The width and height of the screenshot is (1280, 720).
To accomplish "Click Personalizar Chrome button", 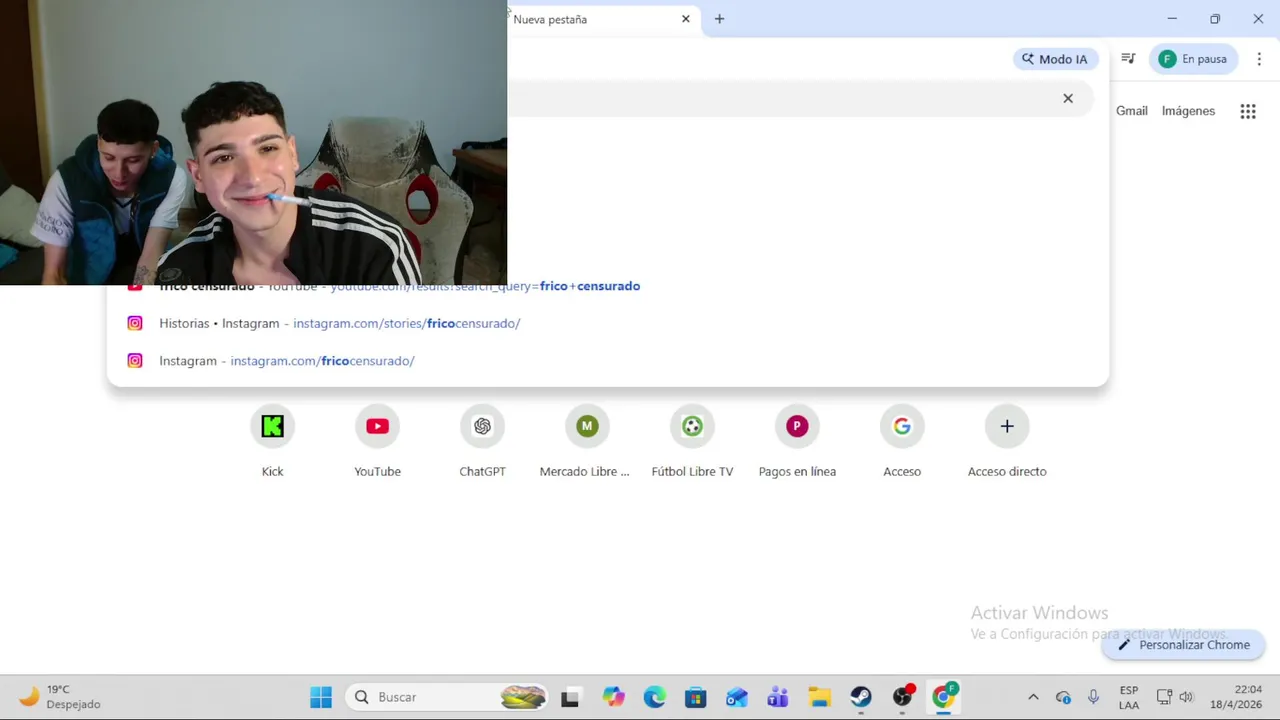I will 1184,645.
